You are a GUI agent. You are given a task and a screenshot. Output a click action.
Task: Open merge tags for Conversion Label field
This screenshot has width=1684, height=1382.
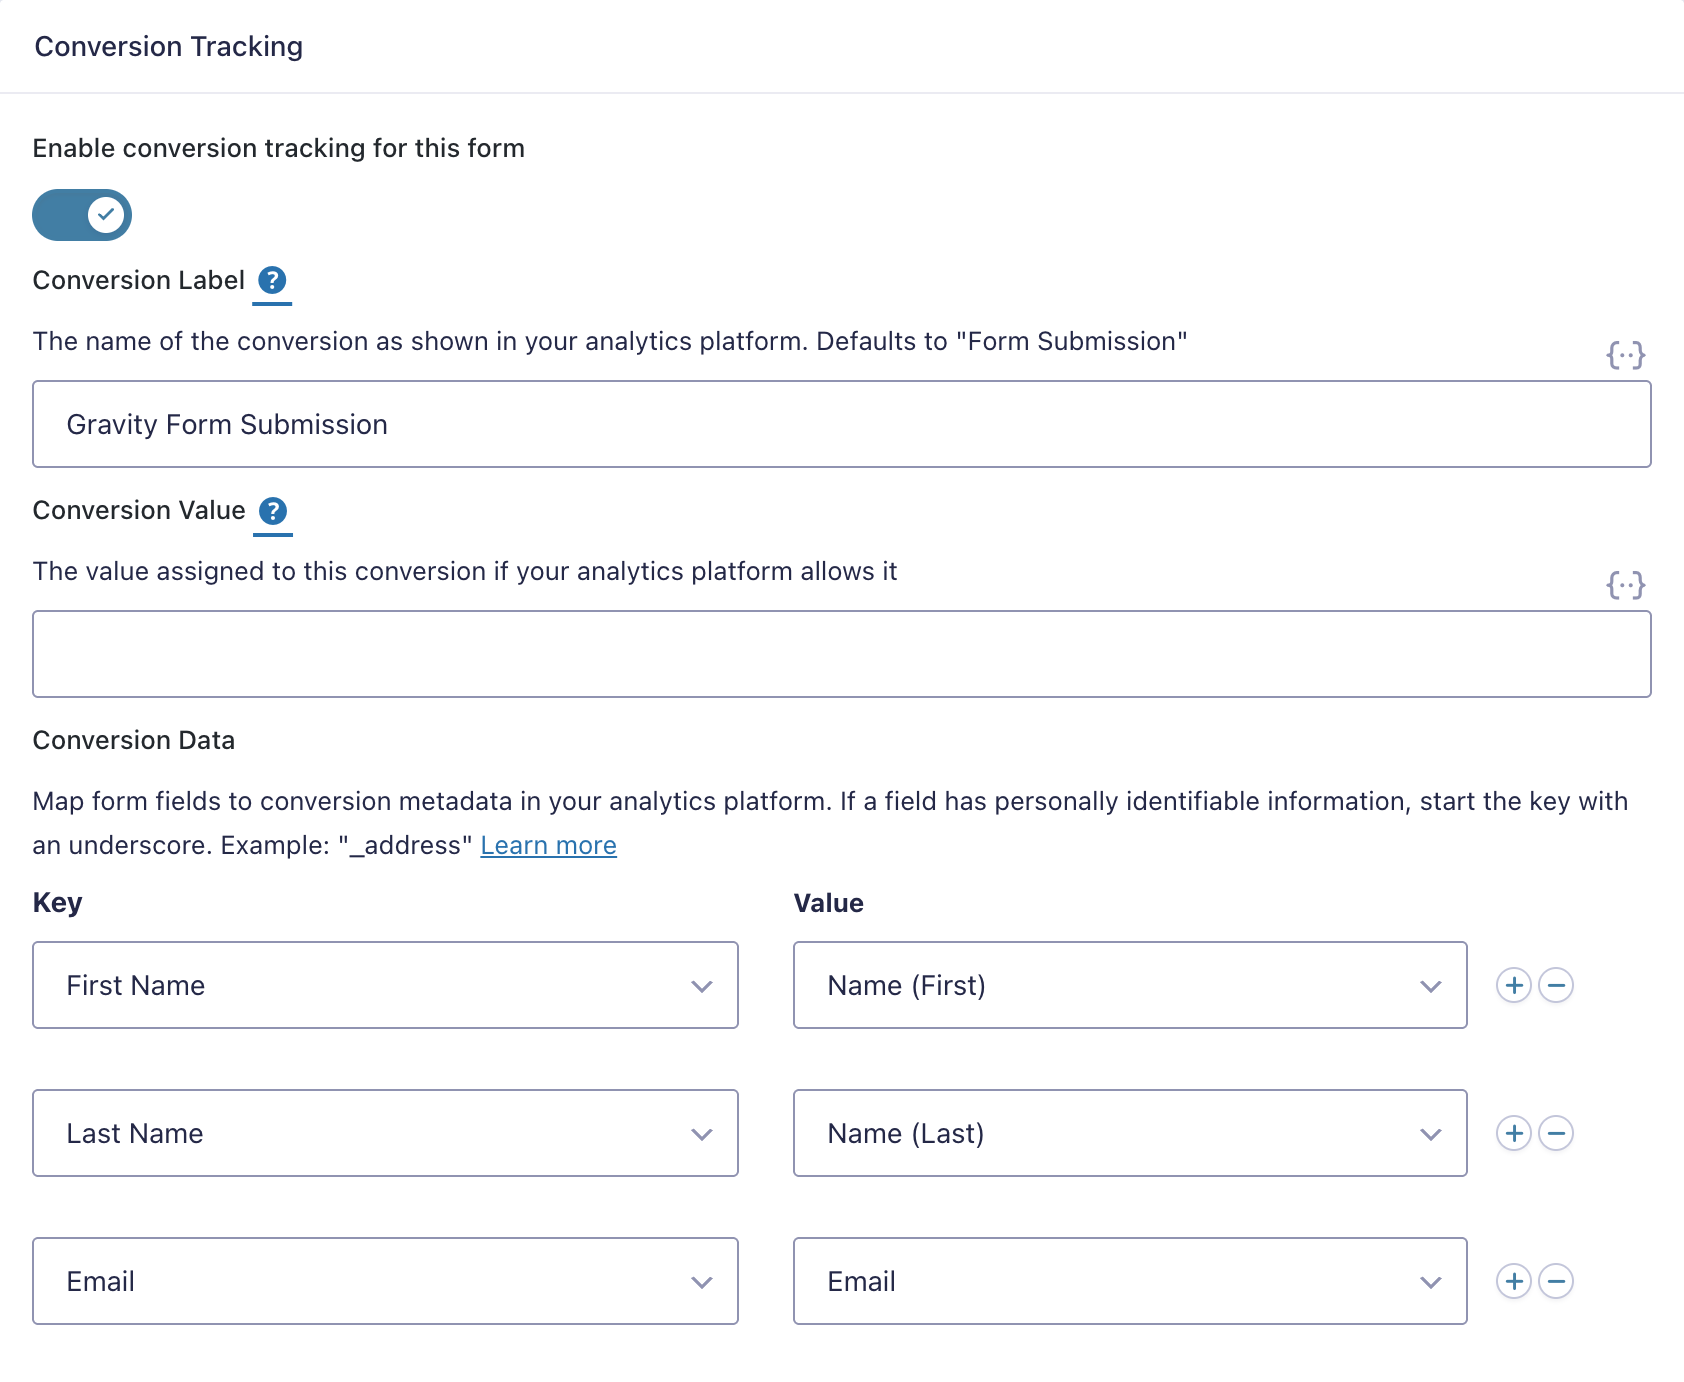point(1625,355)
